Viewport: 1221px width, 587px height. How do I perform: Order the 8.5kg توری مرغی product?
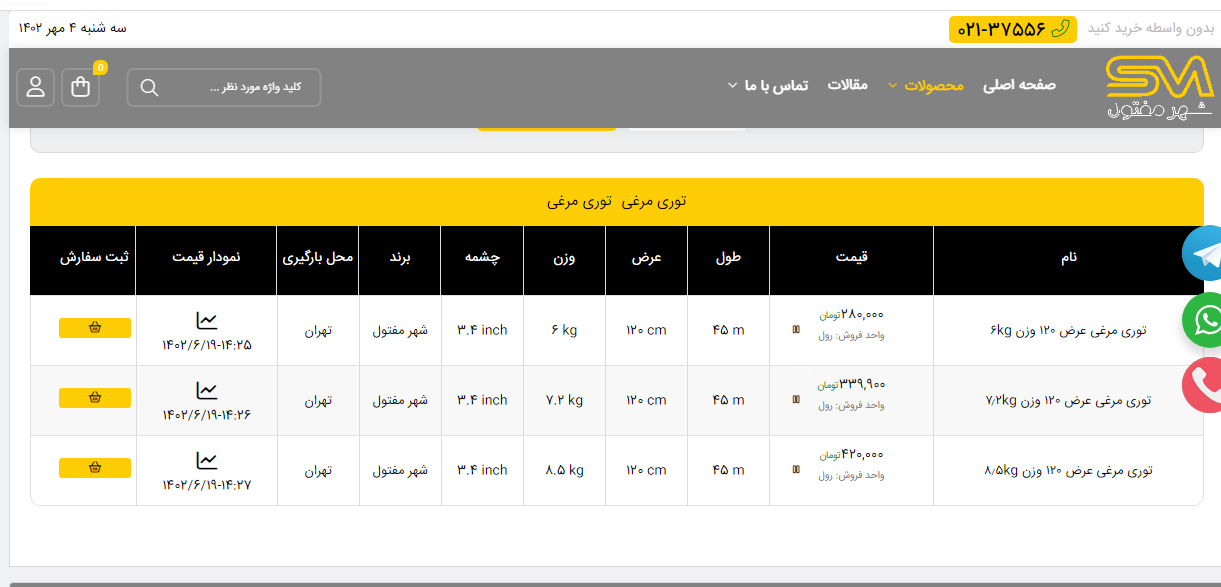(x=95, y=468)
